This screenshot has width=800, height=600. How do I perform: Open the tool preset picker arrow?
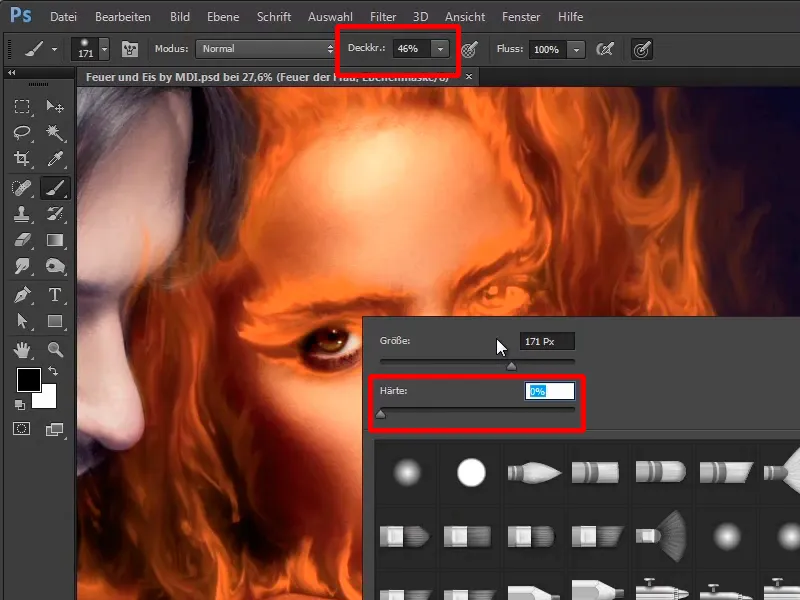(x=54, y=49)
